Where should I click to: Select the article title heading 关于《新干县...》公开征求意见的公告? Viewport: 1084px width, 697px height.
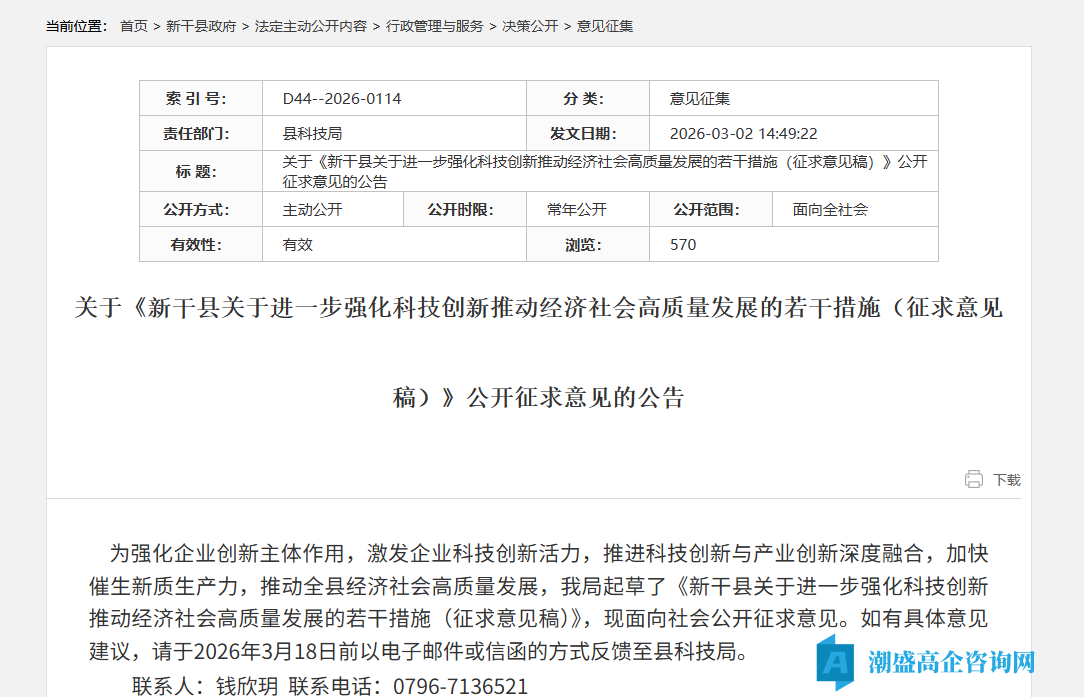coord(542,350)
